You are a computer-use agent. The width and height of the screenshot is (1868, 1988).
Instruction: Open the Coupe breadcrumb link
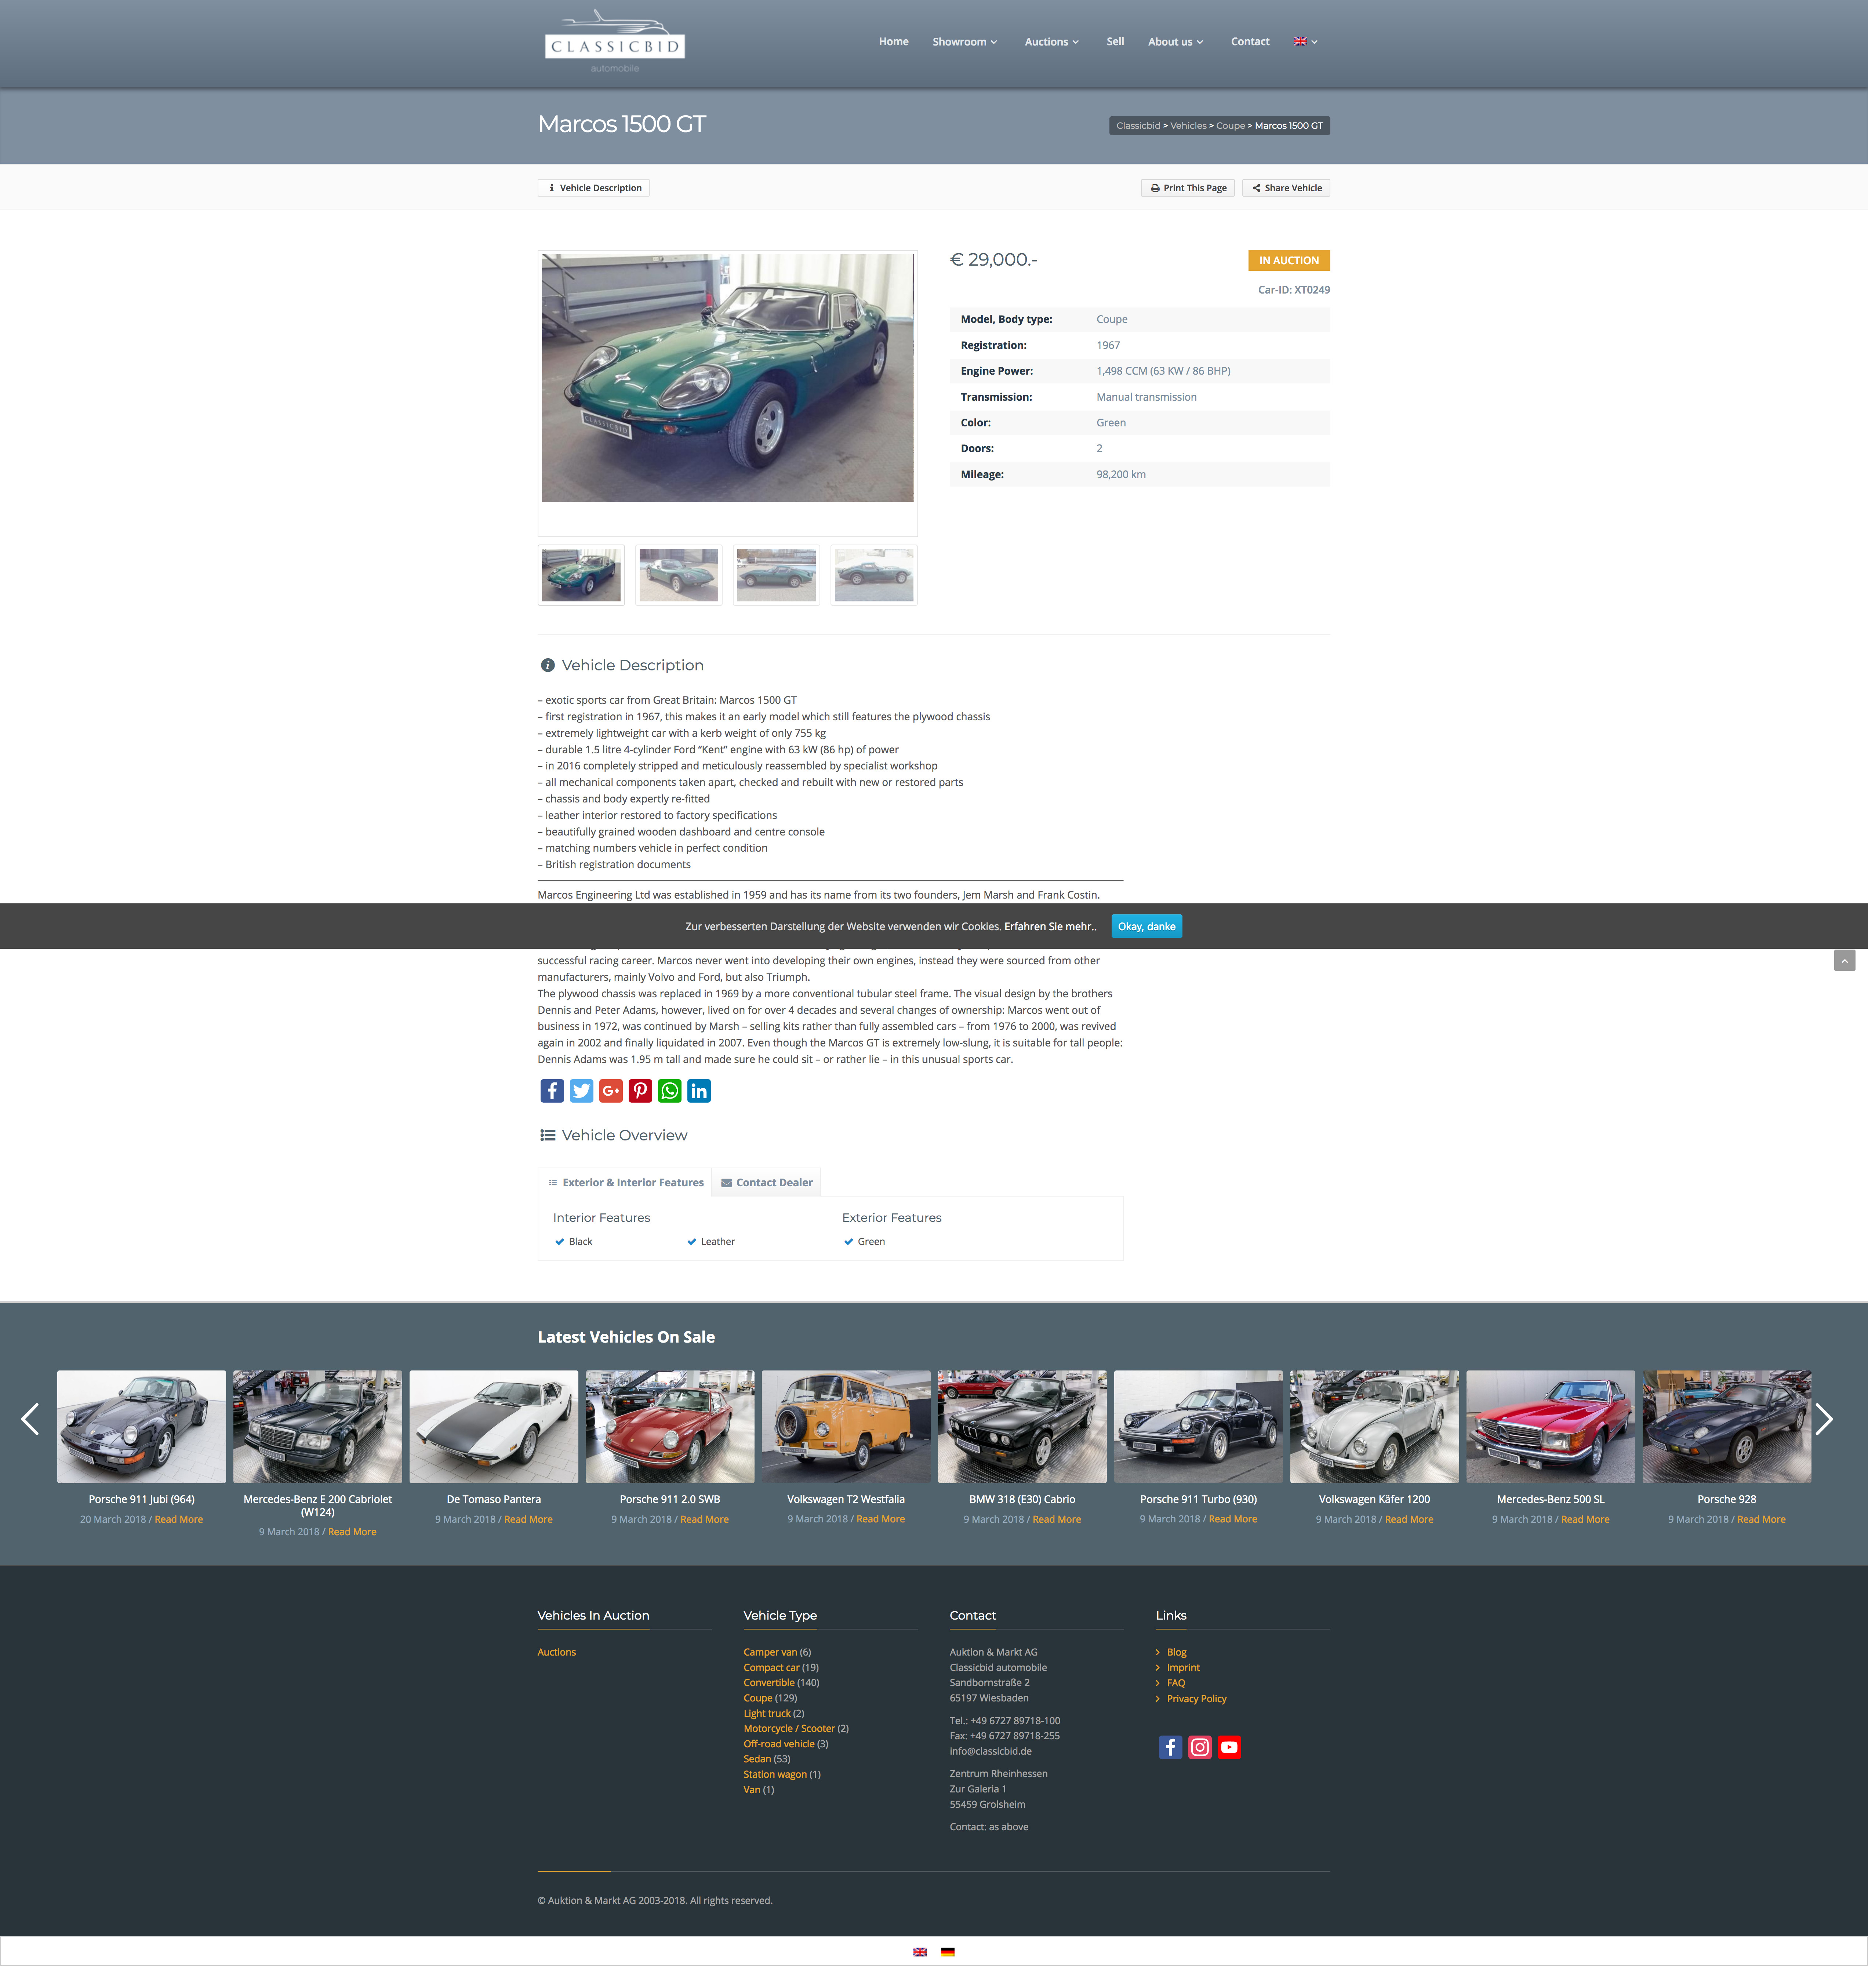point(1230,126)
